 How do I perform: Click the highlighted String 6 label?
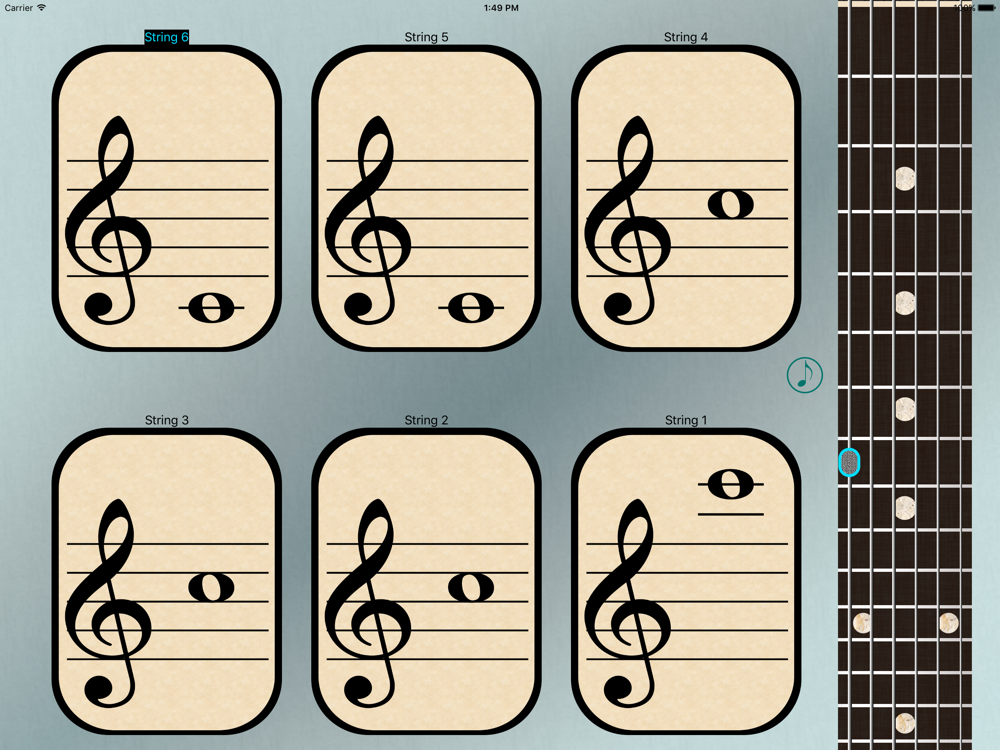(166, 37)
